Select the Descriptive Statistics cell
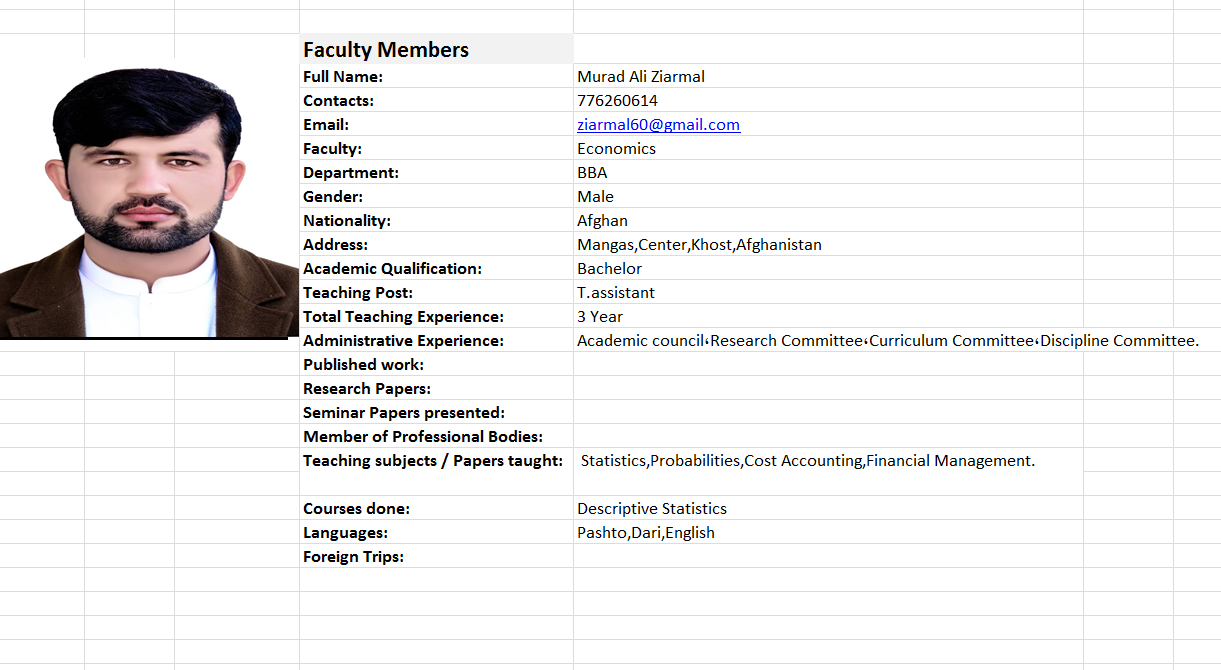 [x=828, y=508]
